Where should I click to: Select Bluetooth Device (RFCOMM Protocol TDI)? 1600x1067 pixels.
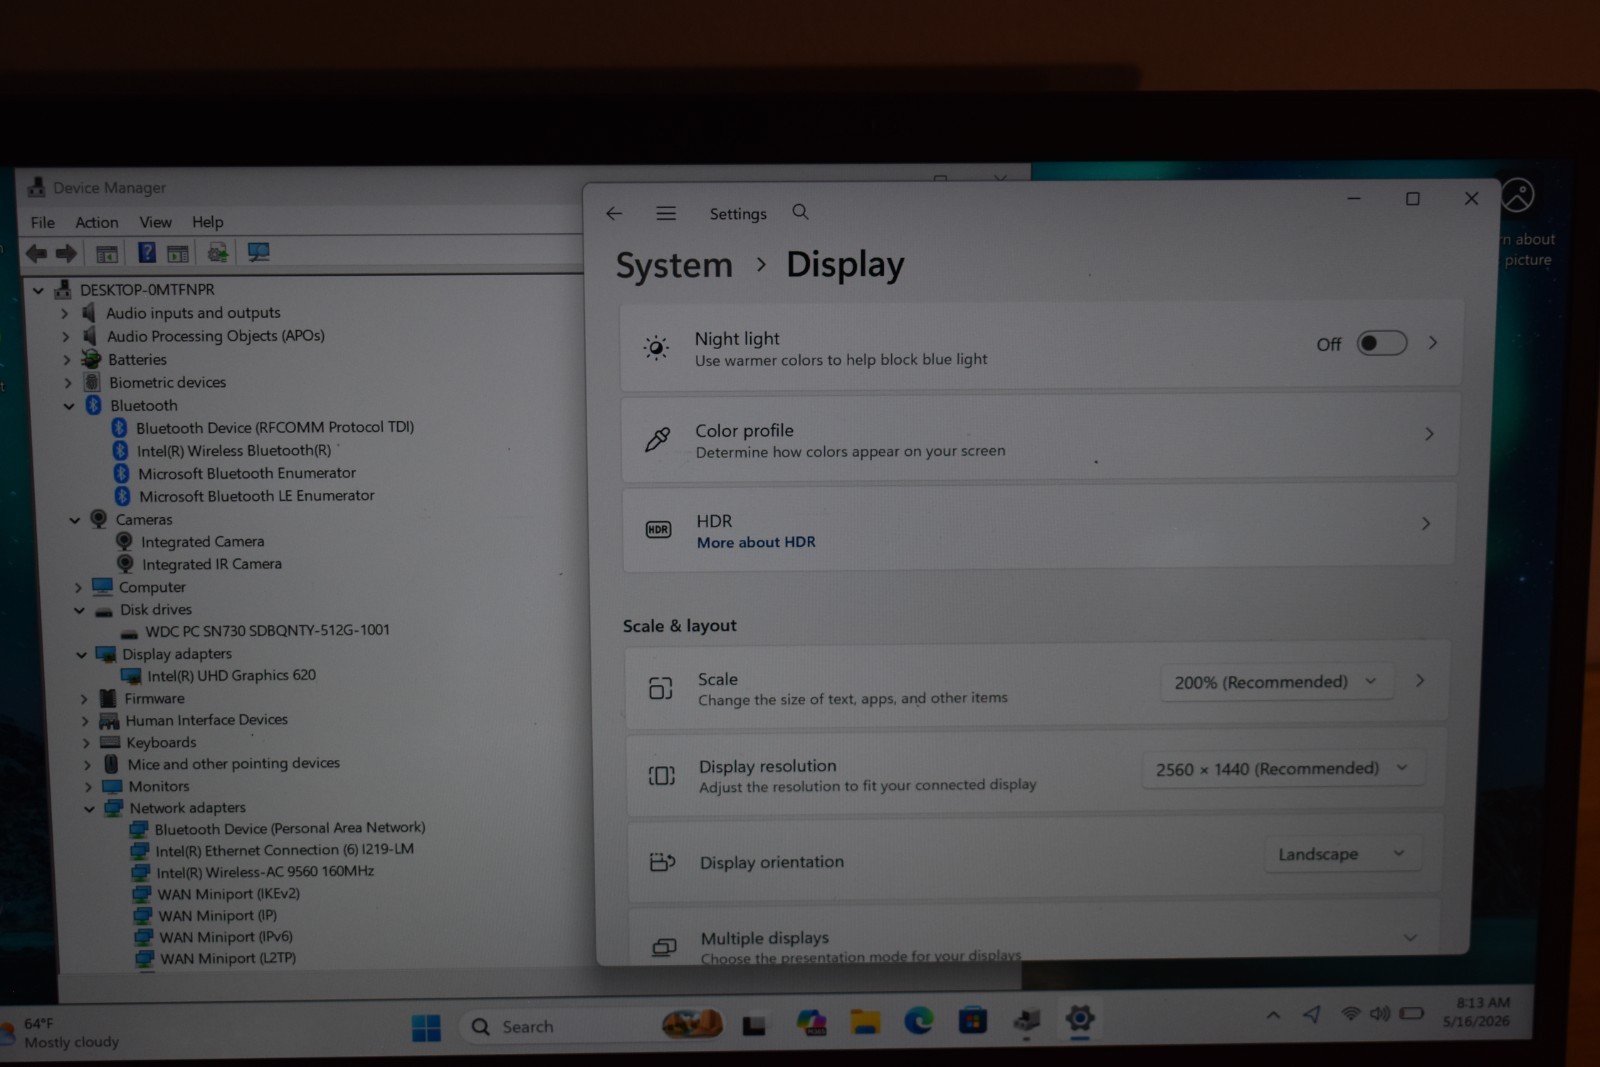click(275, 428)
